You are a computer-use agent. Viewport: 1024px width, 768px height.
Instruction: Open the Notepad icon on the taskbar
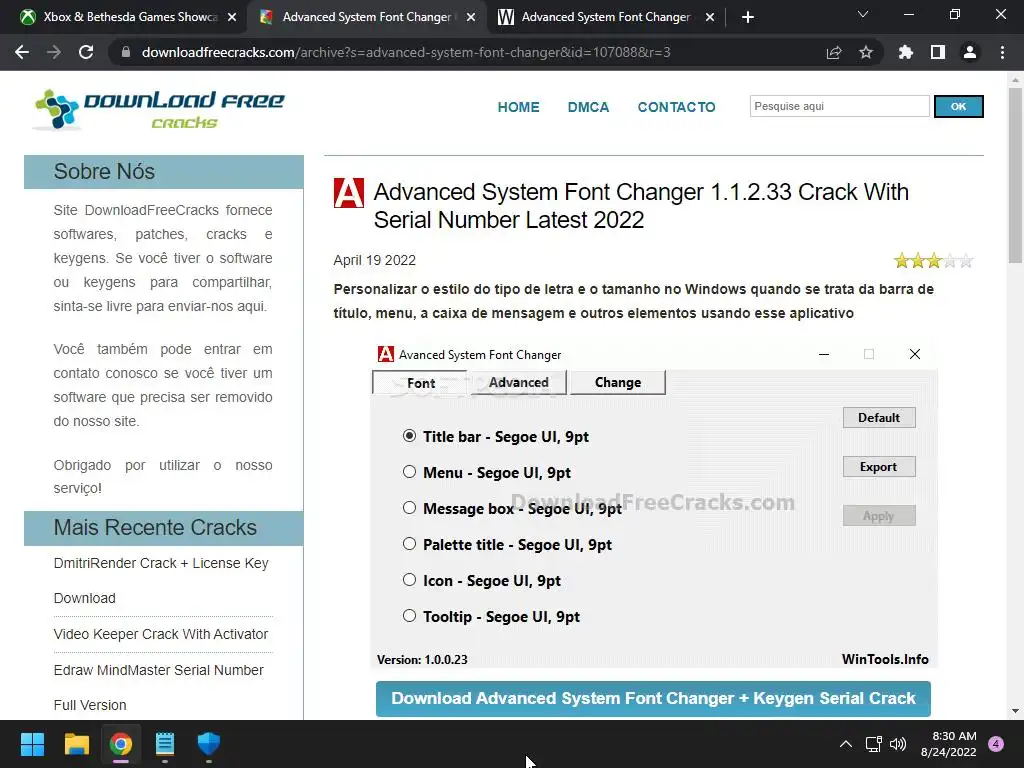(165, 744)
